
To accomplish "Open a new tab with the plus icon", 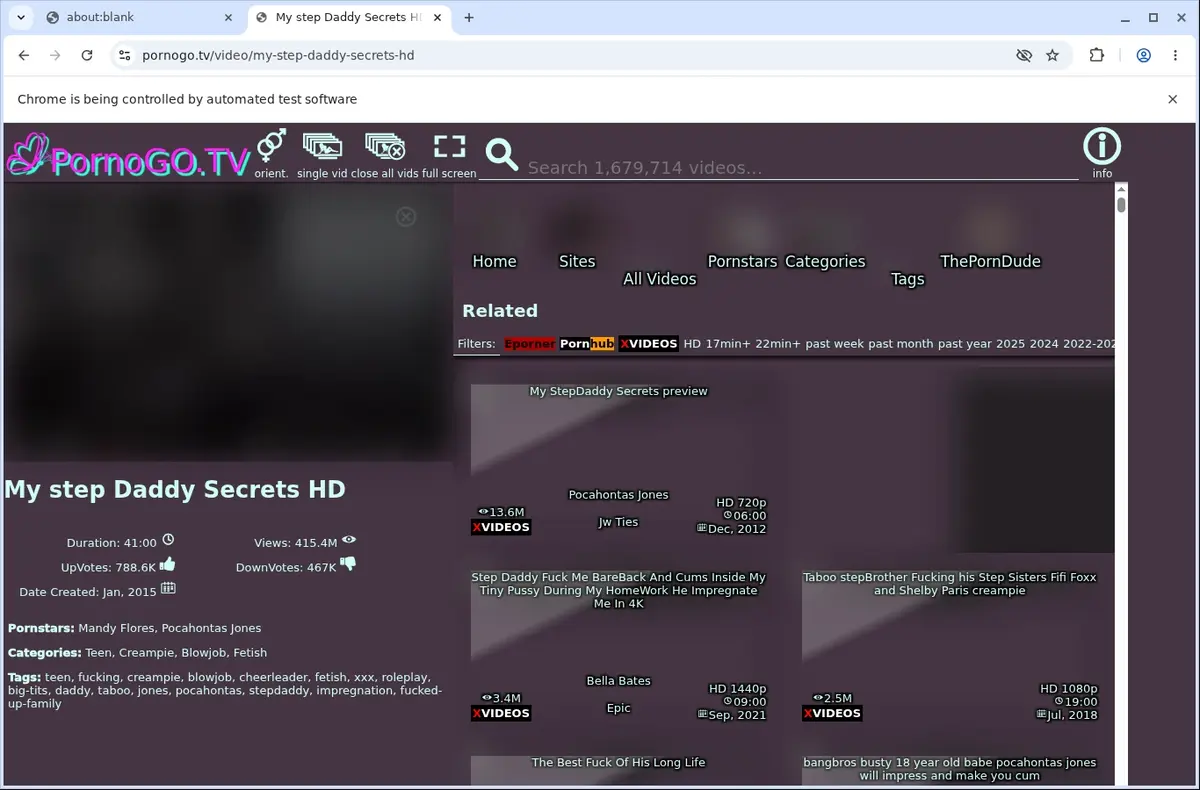I will click(x=469, y=17).
